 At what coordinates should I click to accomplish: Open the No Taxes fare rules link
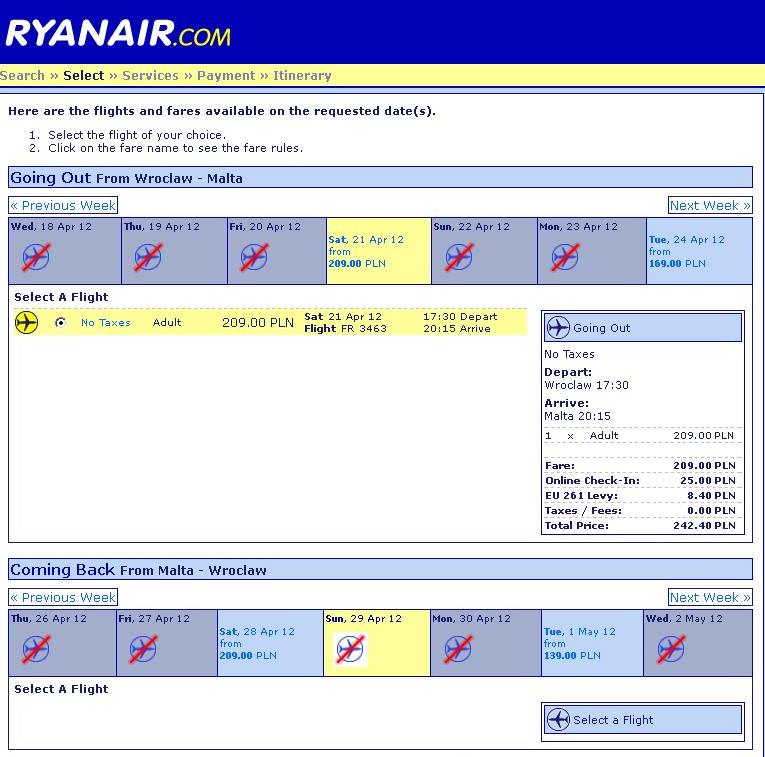pos(106,322)
